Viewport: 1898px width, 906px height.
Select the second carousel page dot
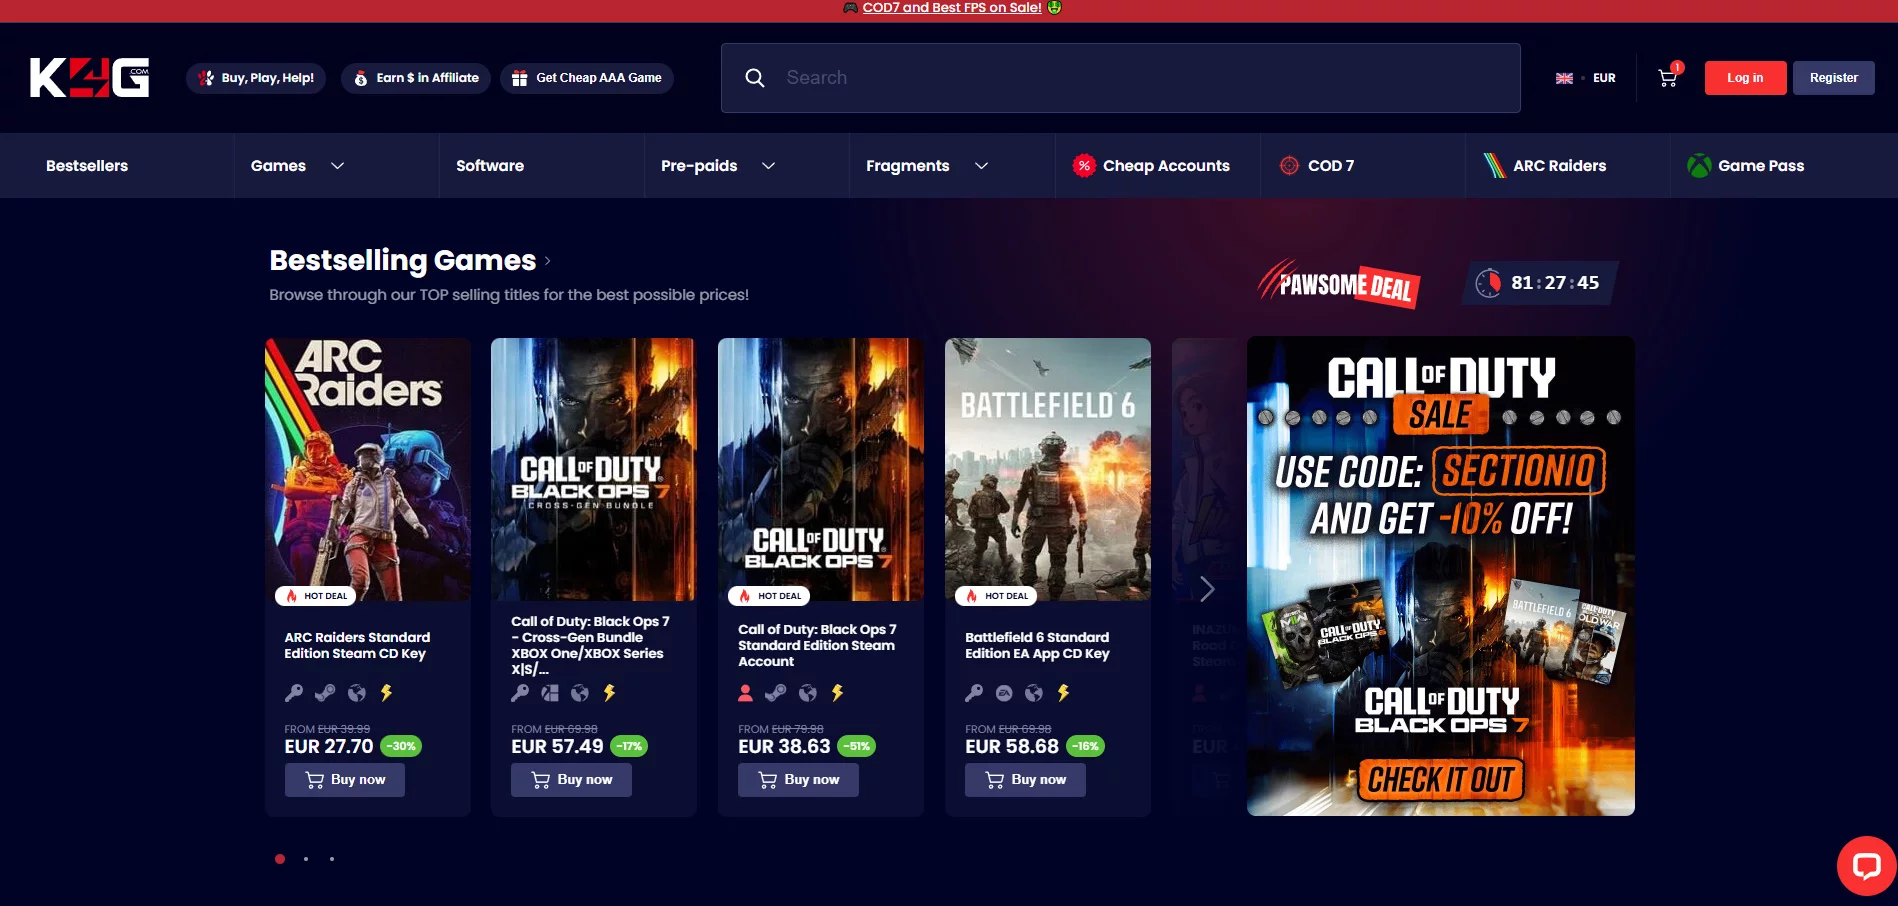306,859
